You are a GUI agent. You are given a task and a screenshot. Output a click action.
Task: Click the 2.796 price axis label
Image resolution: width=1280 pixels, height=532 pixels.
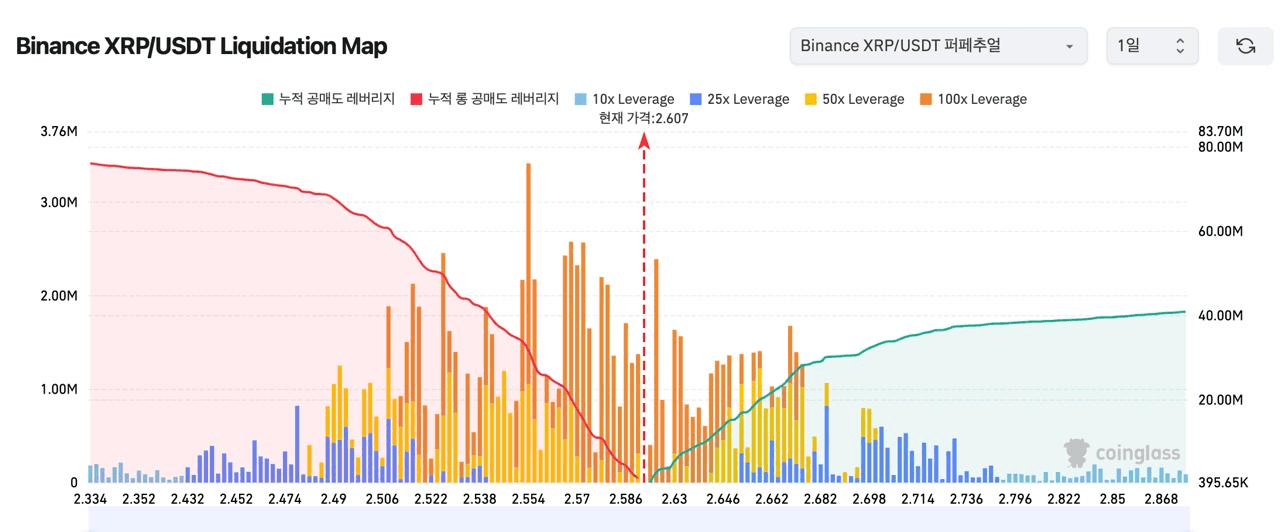point(1015,499)
